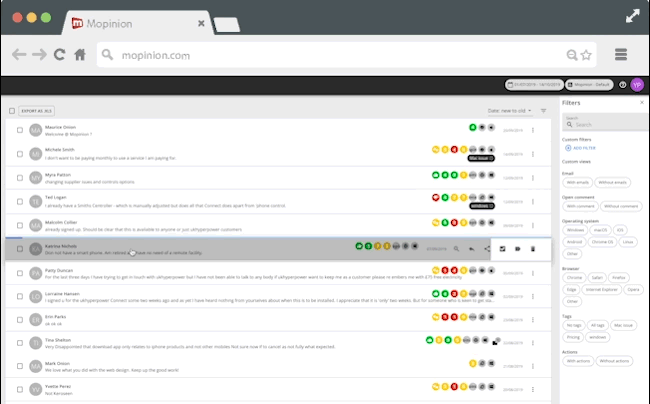The height and width of the screenshot is (404, 650).
Task: Click the filters Search field
Action: 605,122
